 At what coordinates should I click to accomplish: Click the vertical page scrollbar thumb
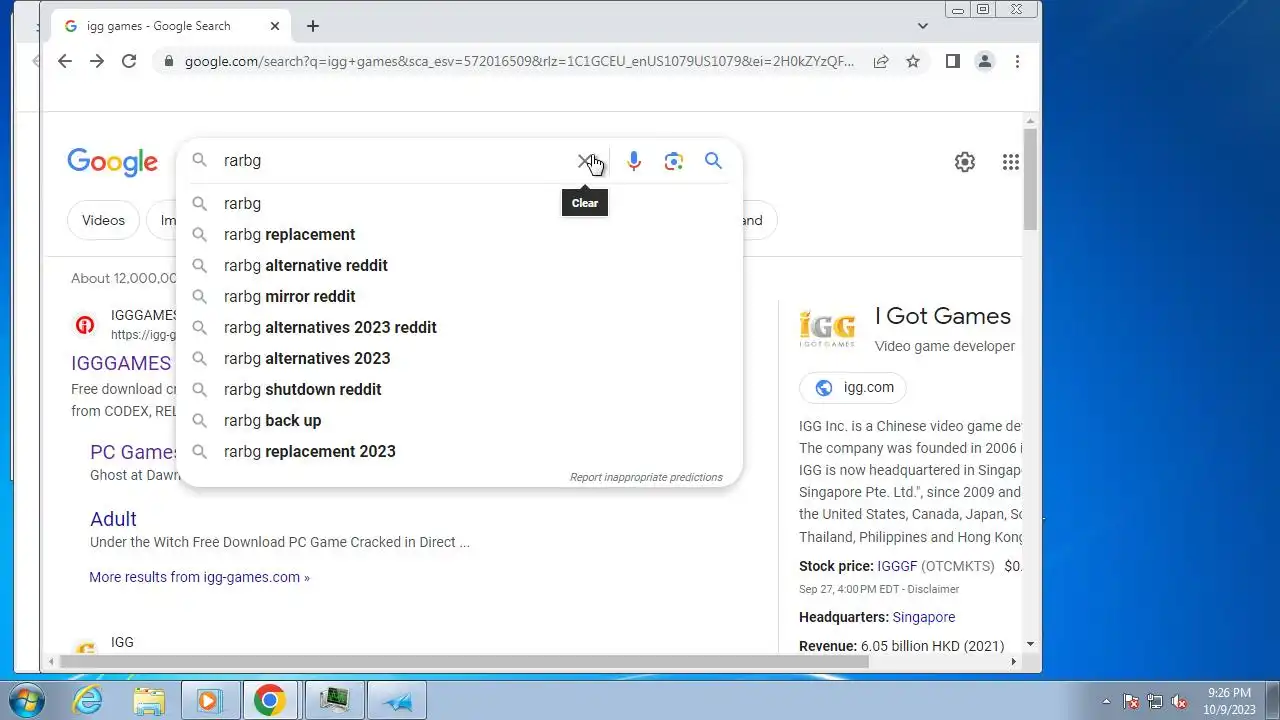tap(1030, 180)
